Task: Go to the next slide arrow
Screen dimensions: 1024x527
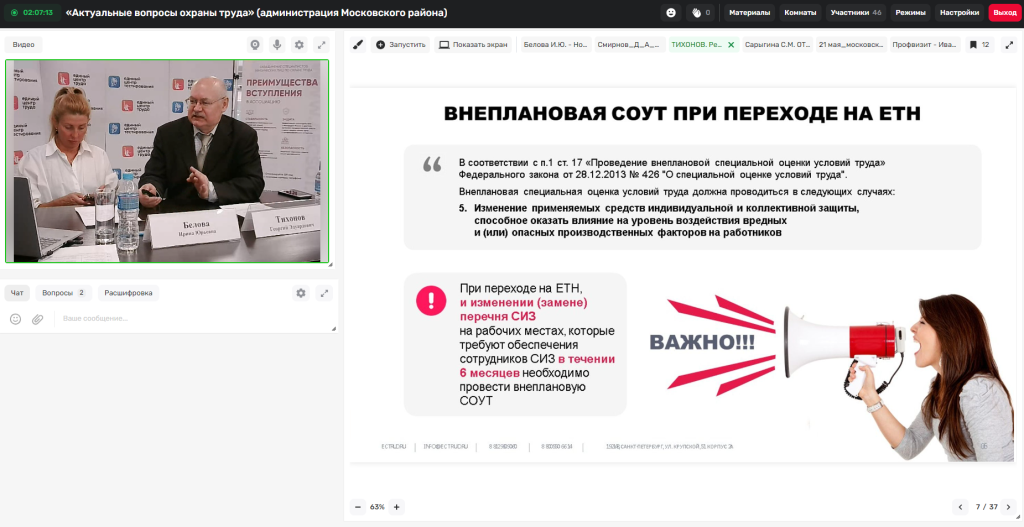Action: pyautogui.click(x=1008, y=507)
